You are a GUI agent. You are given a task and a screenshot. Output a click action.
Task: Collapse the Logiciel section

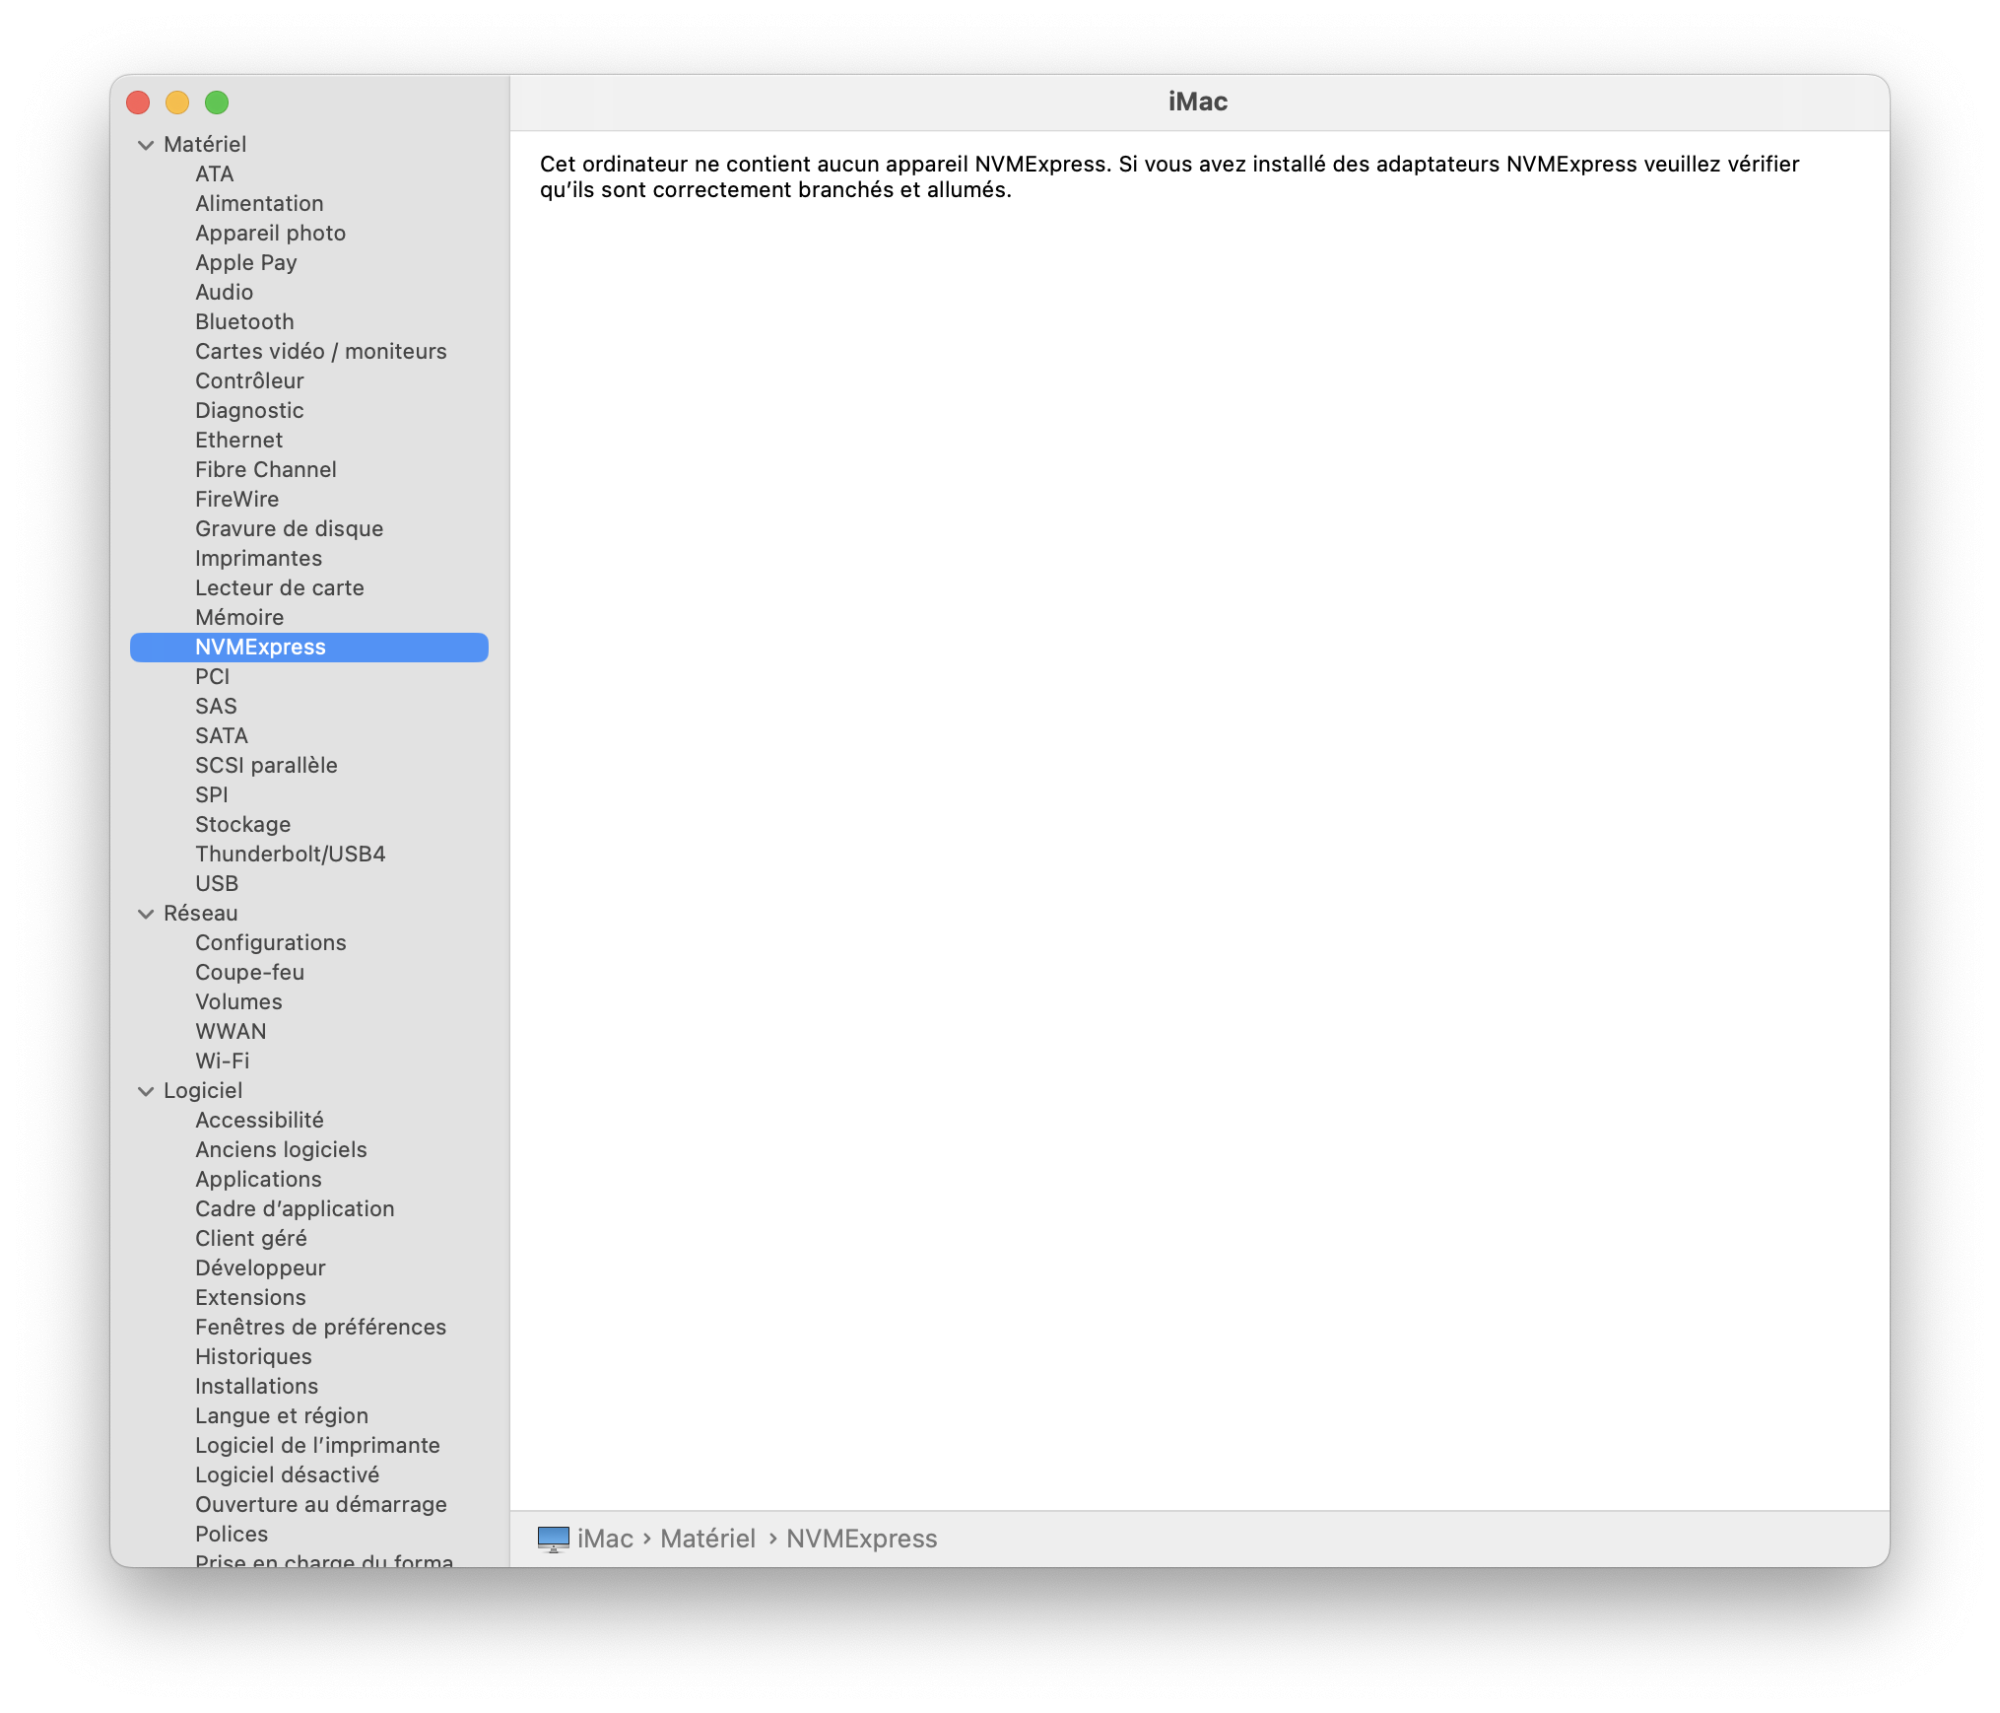point(146,1091)
